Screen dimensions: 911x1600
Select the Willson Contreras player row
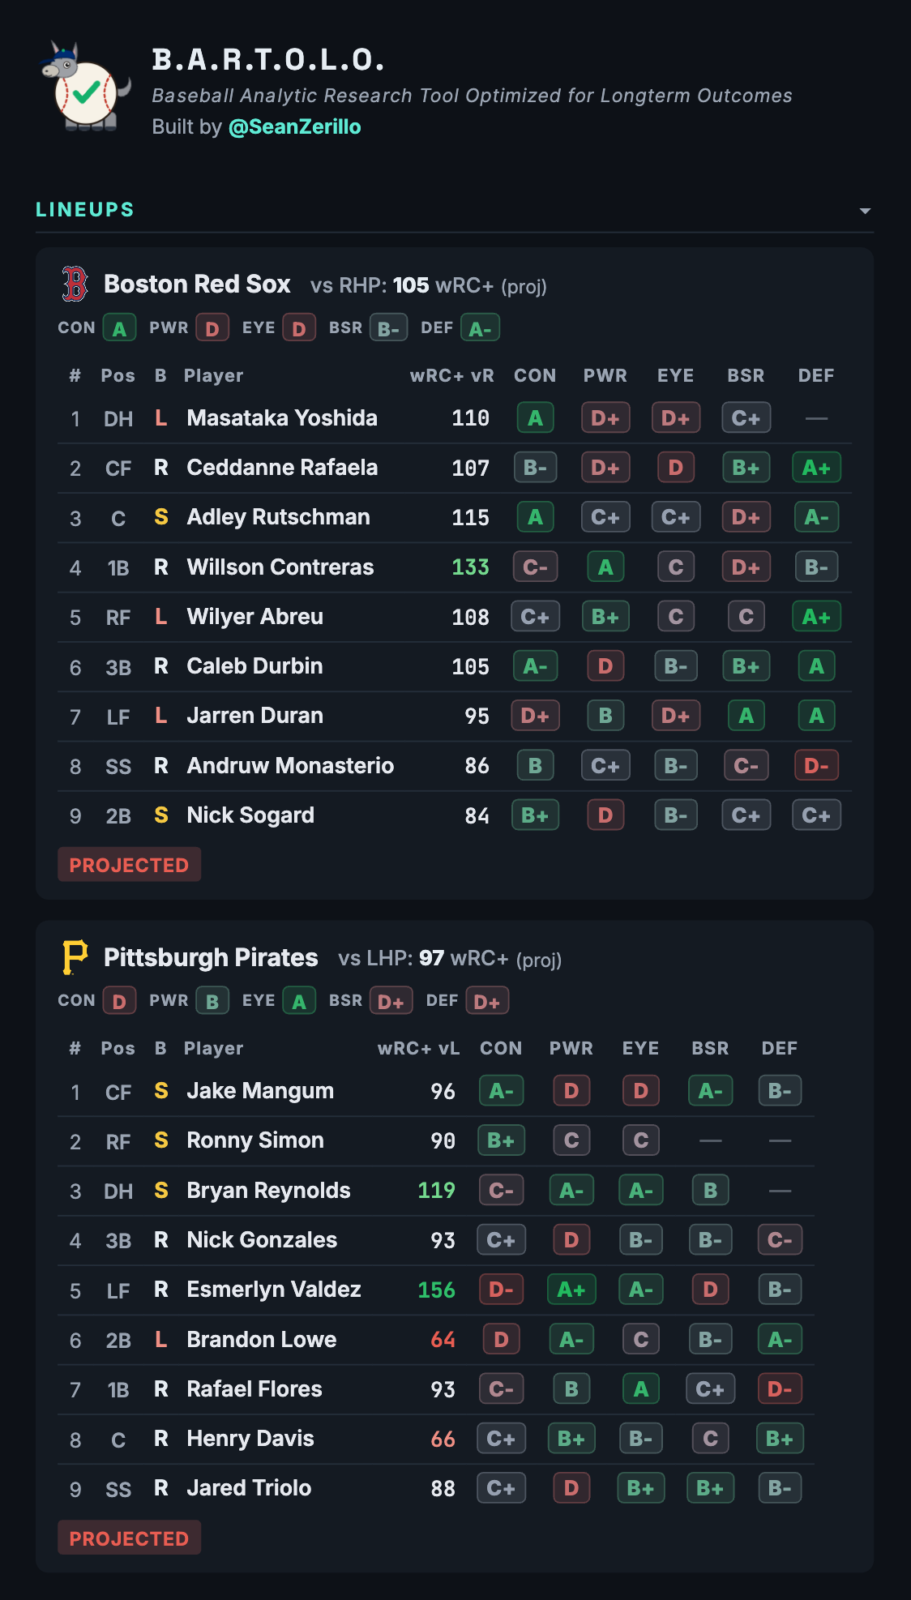point(455,567)
